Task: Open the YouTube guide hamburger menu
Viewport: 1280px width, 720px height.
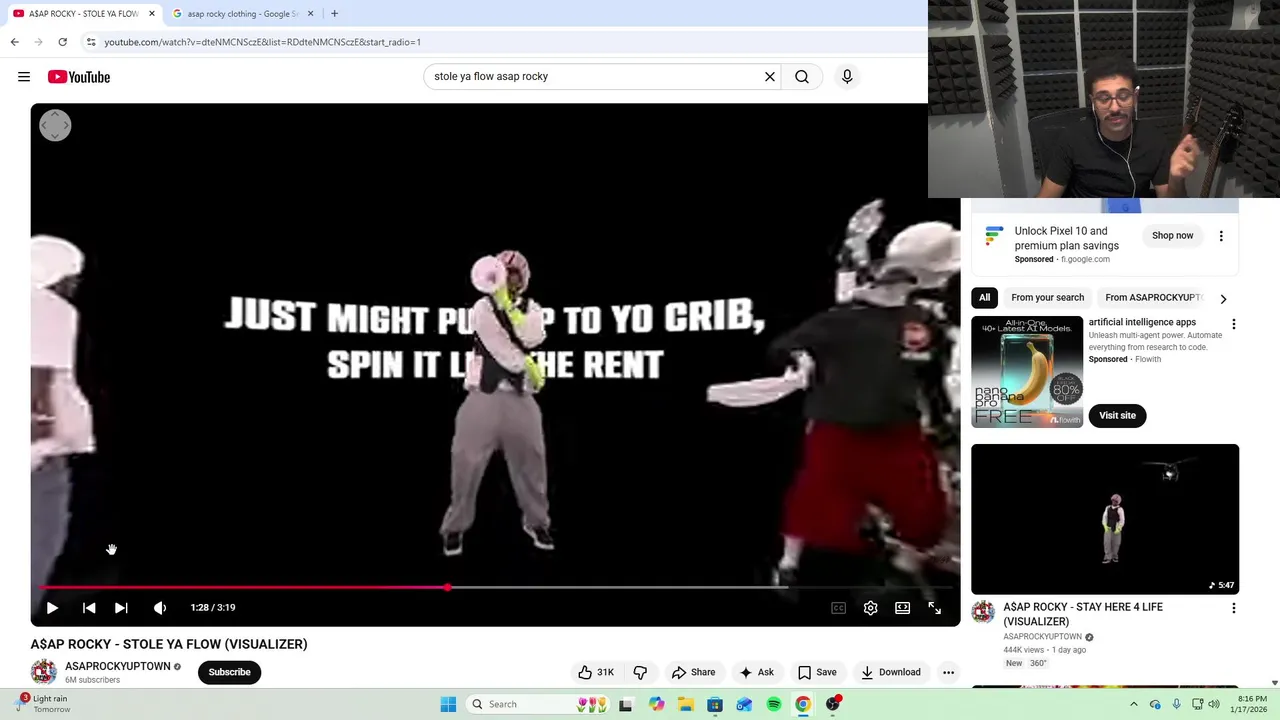Action: point(24,77)
